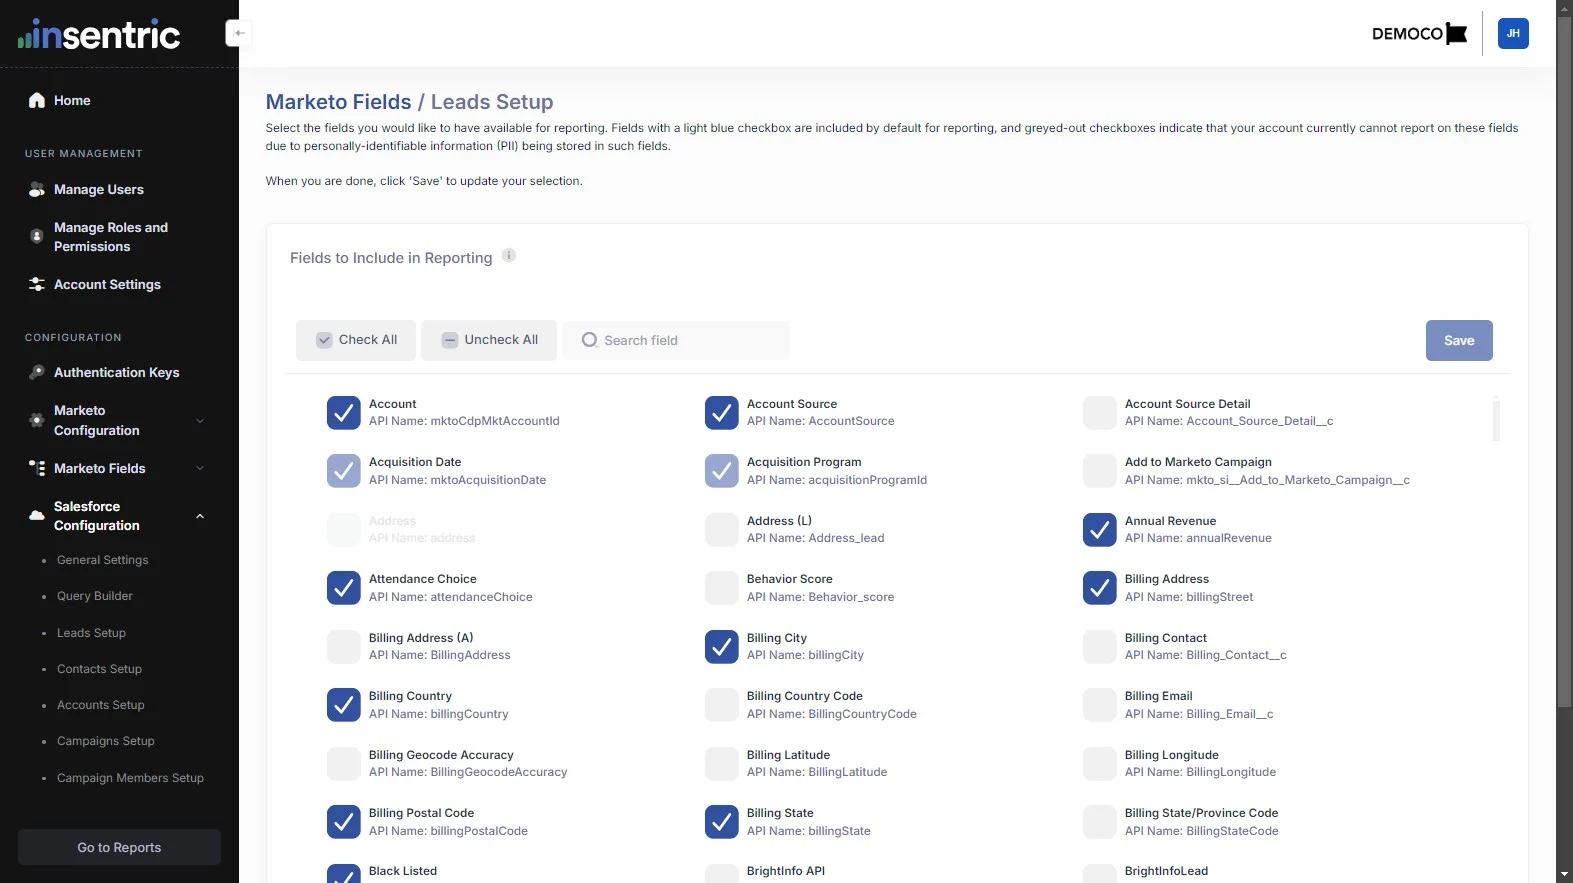Click the Insentric logo
This screenshot has height=883, width=1573.
tap(99, 34)
